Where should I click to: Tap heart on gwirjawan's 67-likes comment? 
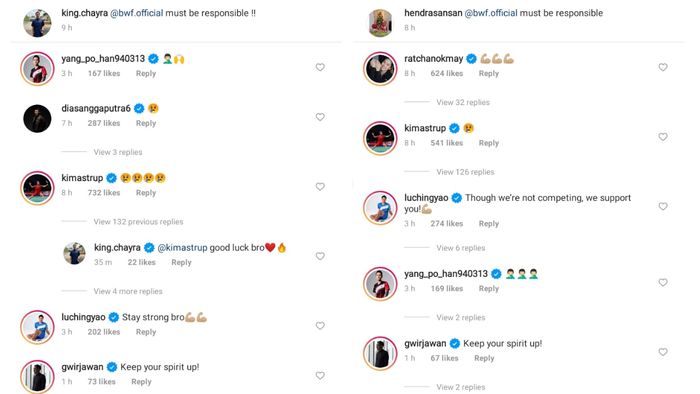coord(663,352)
